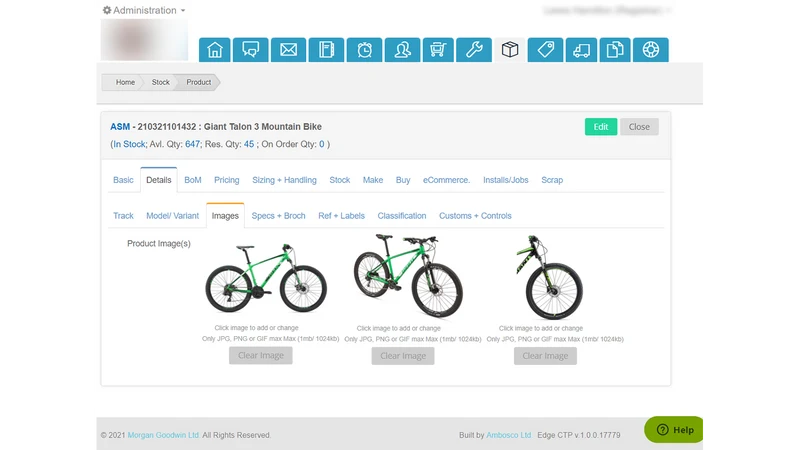Open the price tag icon

(x=545, y=49)
